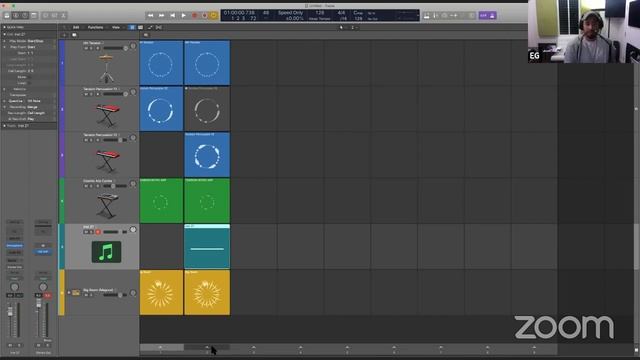Open the Editors scissors icon
The width and height of the screenshot is (640, 360).
coord(63,16)
